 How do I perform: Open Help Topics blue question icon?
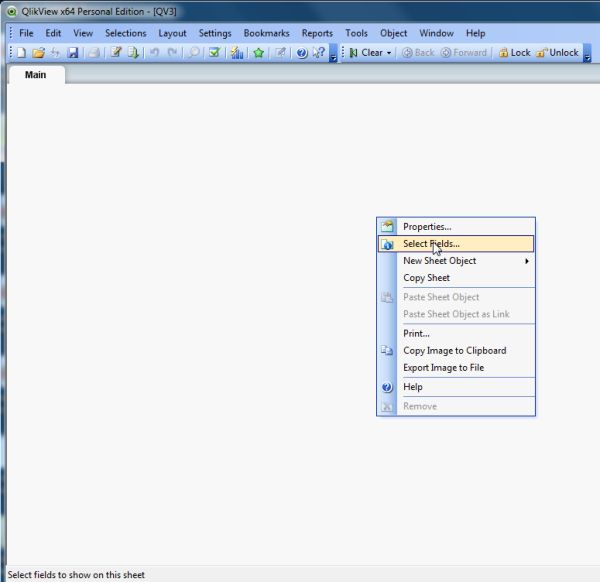[x=302, y=53]
